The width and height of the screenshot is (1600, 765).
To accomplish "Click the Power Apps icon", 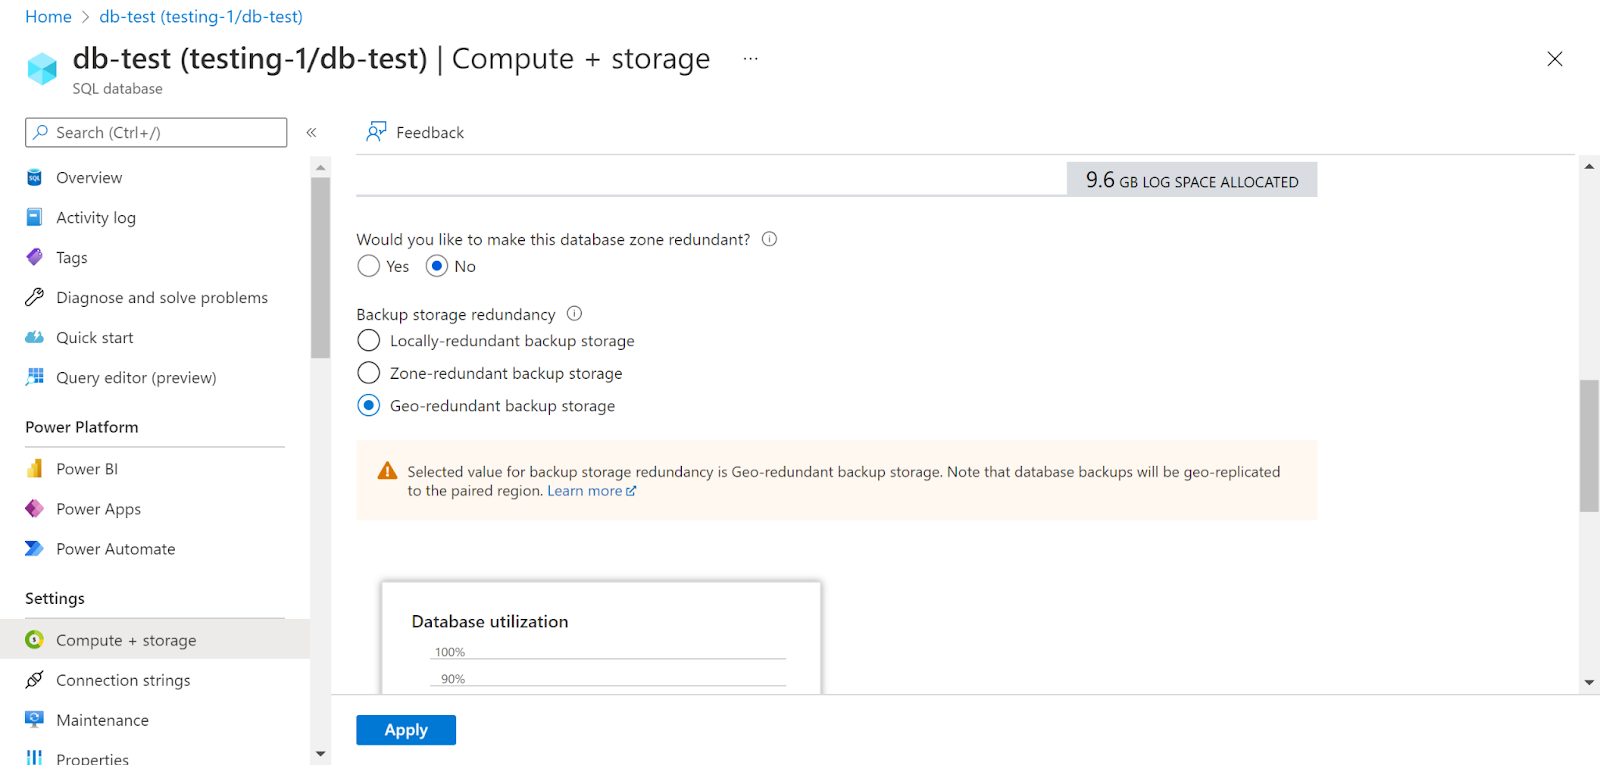I will pyautogui.click(x=34, y=509).
